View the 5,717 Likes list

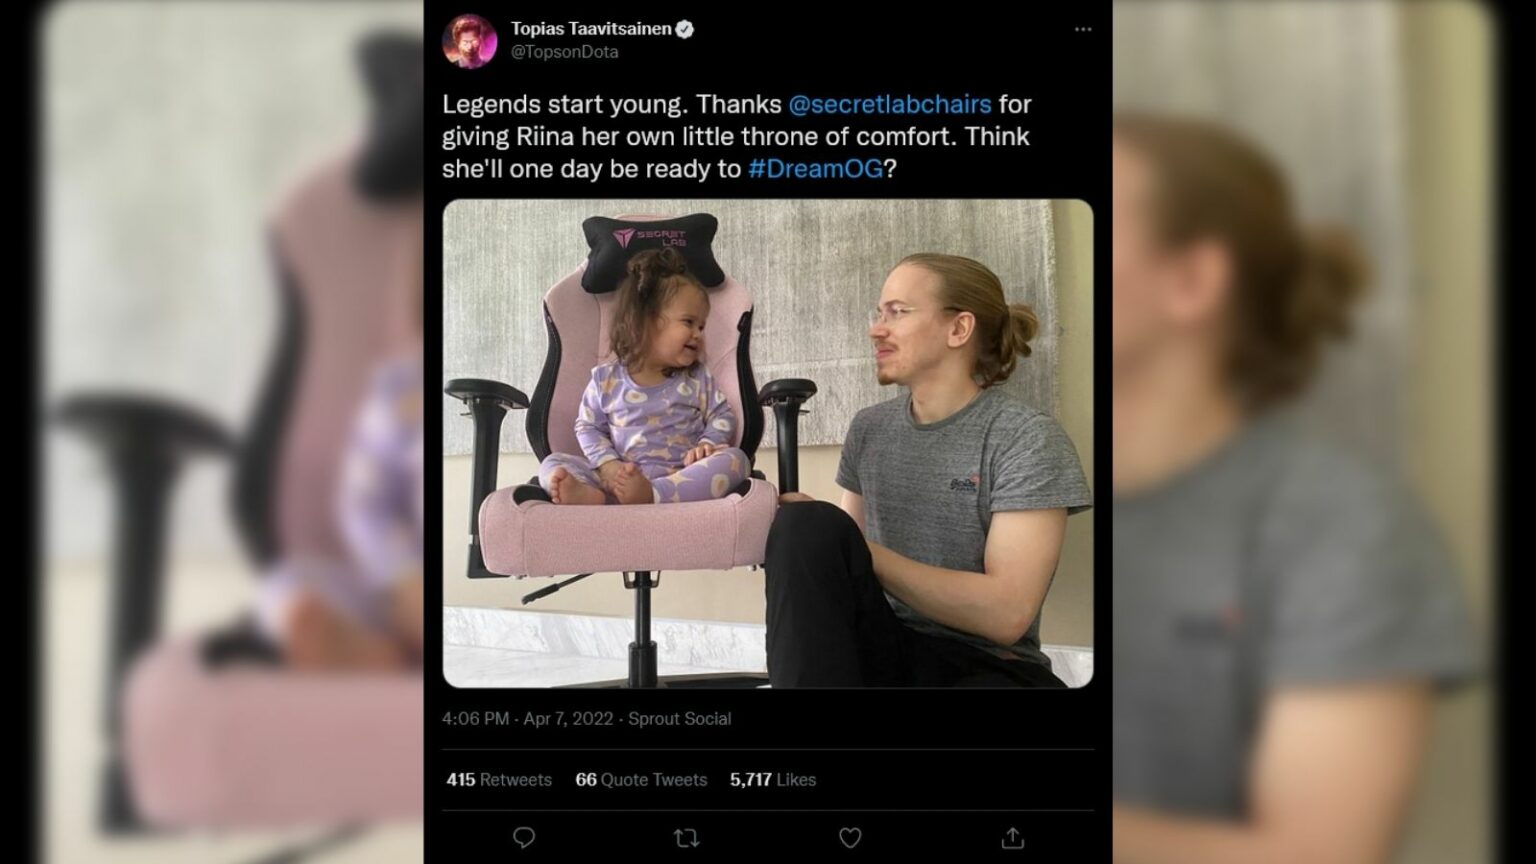773,780
